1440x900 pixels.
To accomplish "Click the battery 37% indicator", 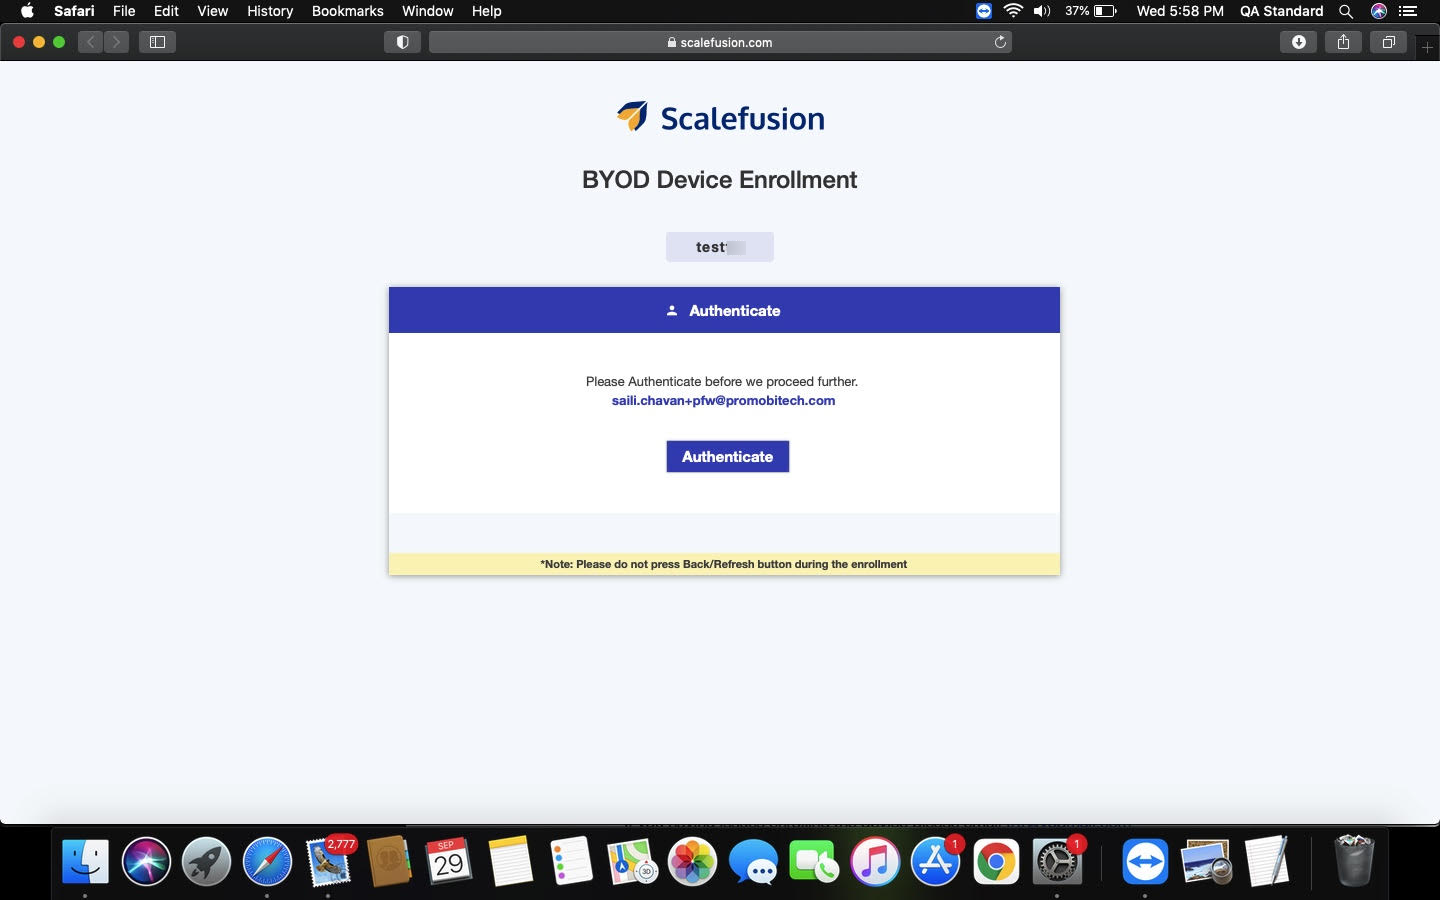I will click(x=1091, y=11).
